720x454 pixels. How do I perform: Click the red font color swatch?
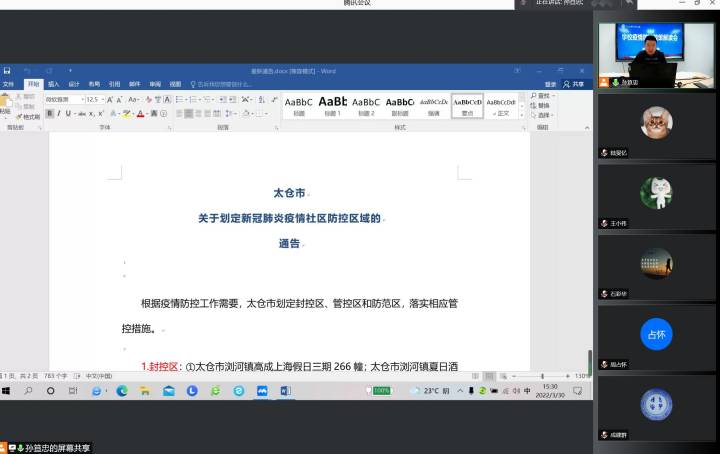(141, 114)
